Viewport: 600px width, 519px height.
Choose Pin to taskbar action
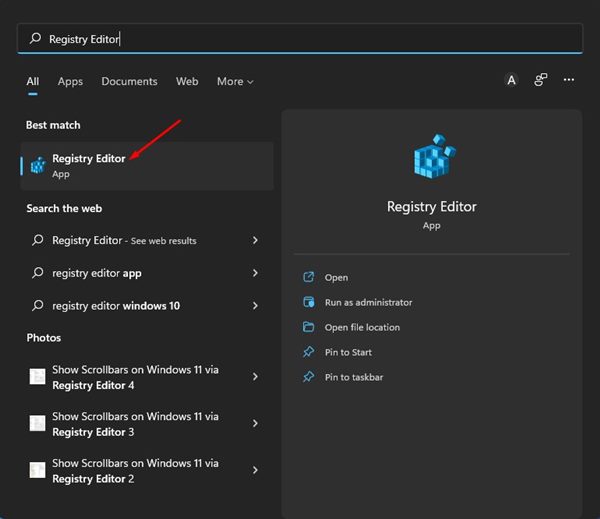coord(354,377)
